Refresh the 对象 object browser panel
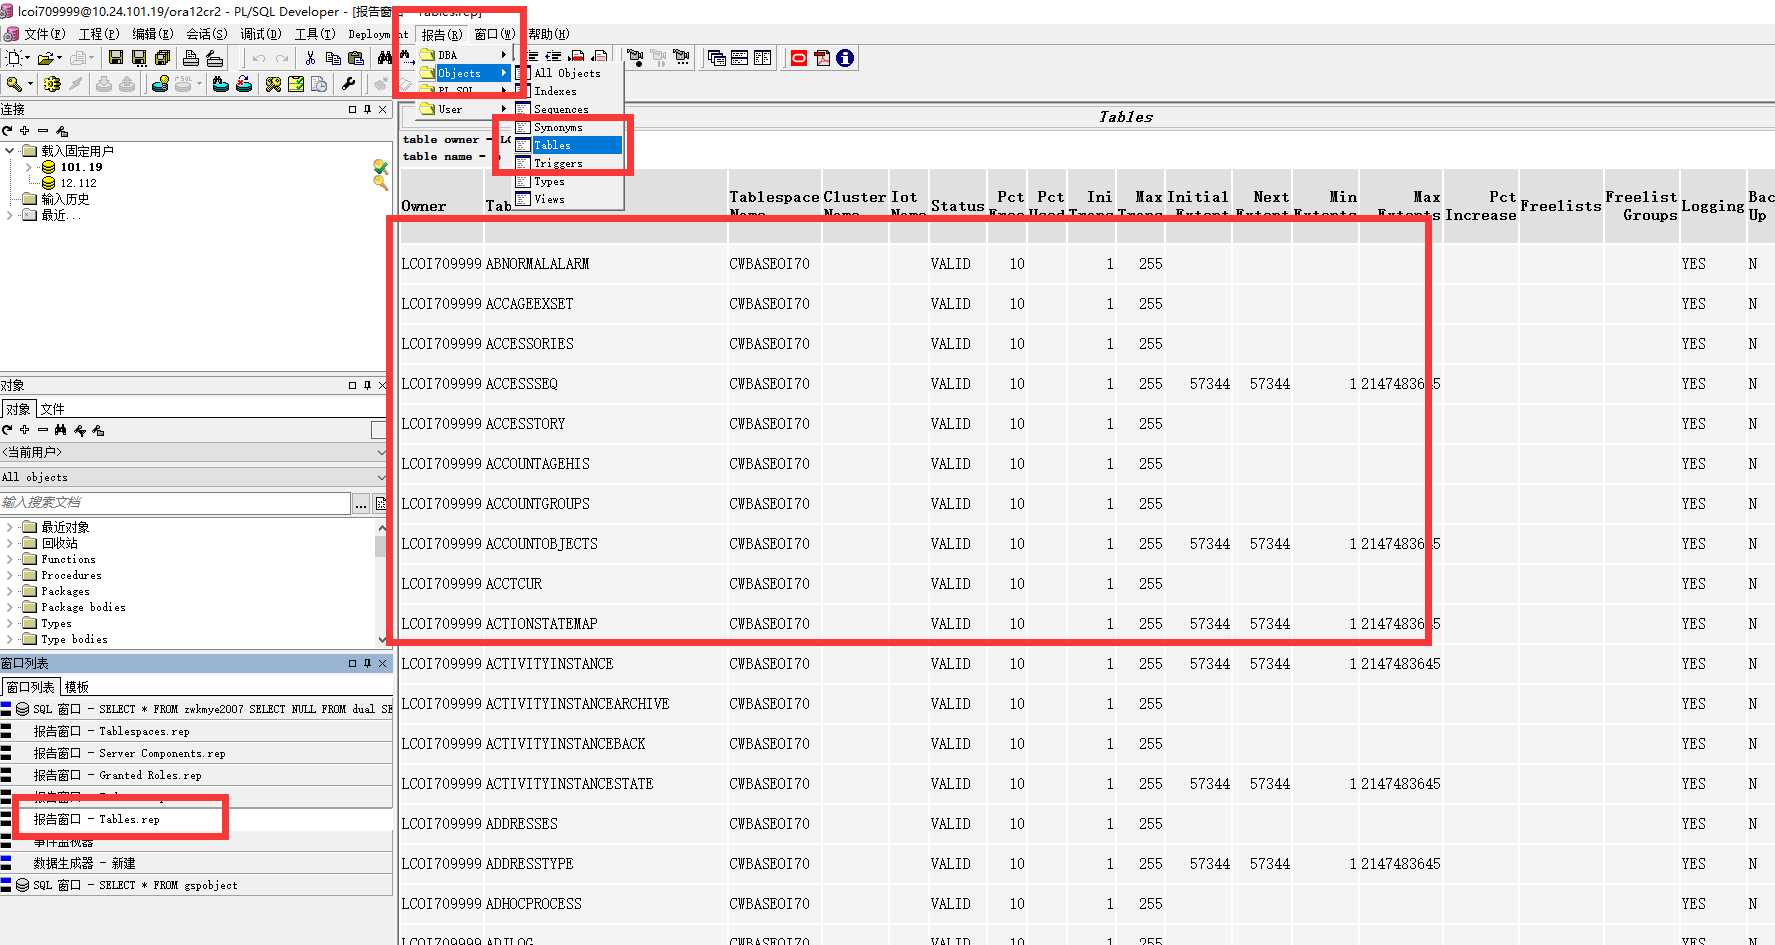Image resolution: width=1775 pixels, height=945 pixels. pyautogui.click(x=8, y=430)
